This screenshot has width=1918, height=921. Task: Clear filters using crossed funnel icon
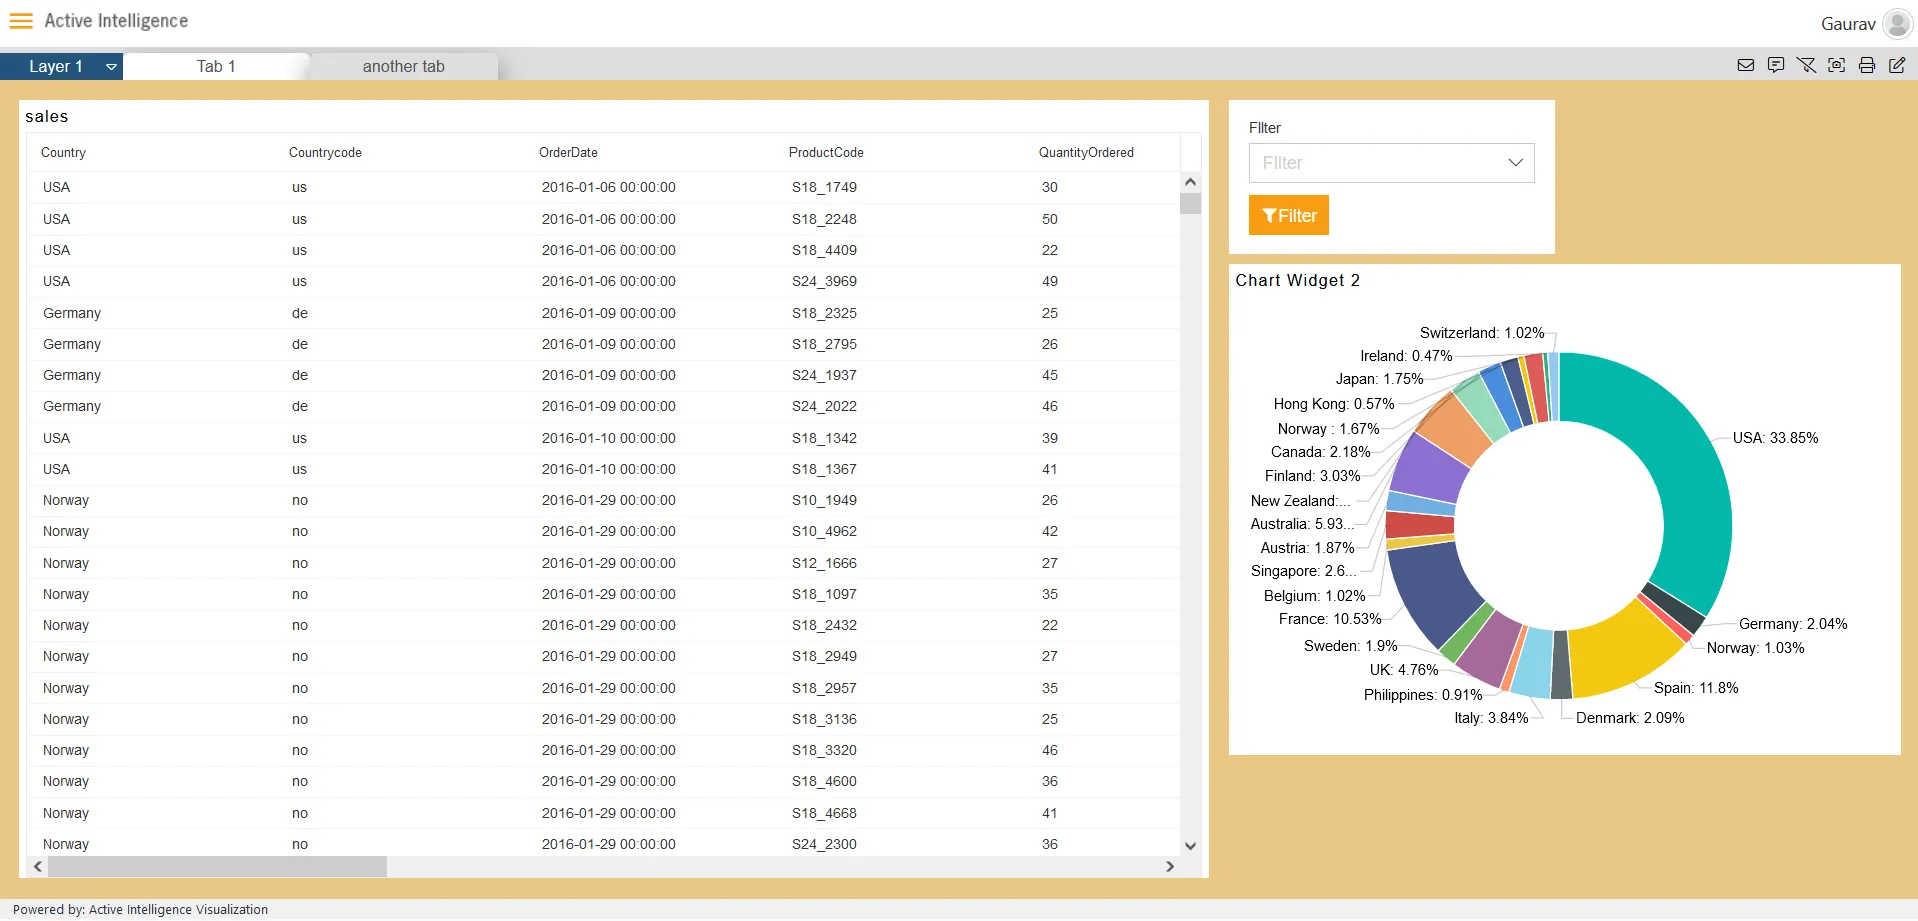coord(1806,66)
